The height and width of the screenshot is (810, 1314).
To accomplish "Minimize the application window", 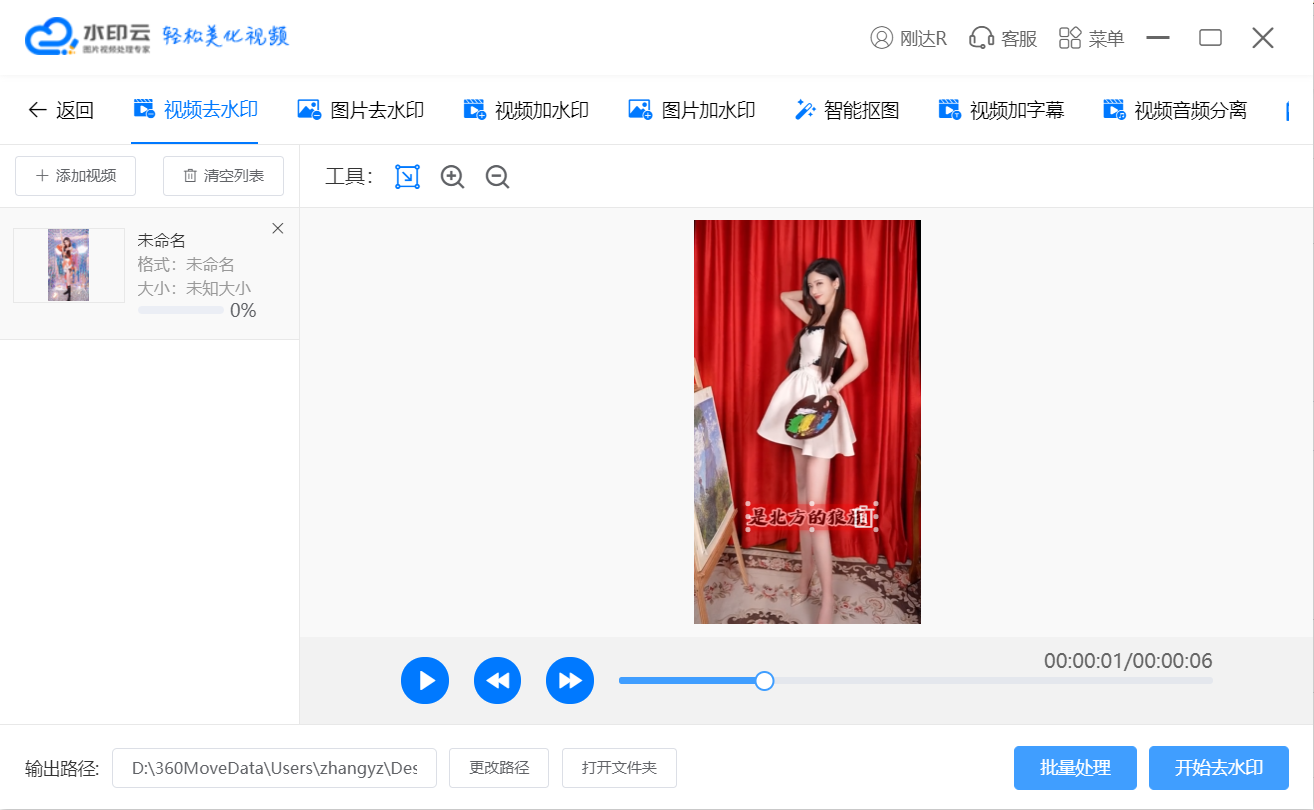I will [1158, 38].
